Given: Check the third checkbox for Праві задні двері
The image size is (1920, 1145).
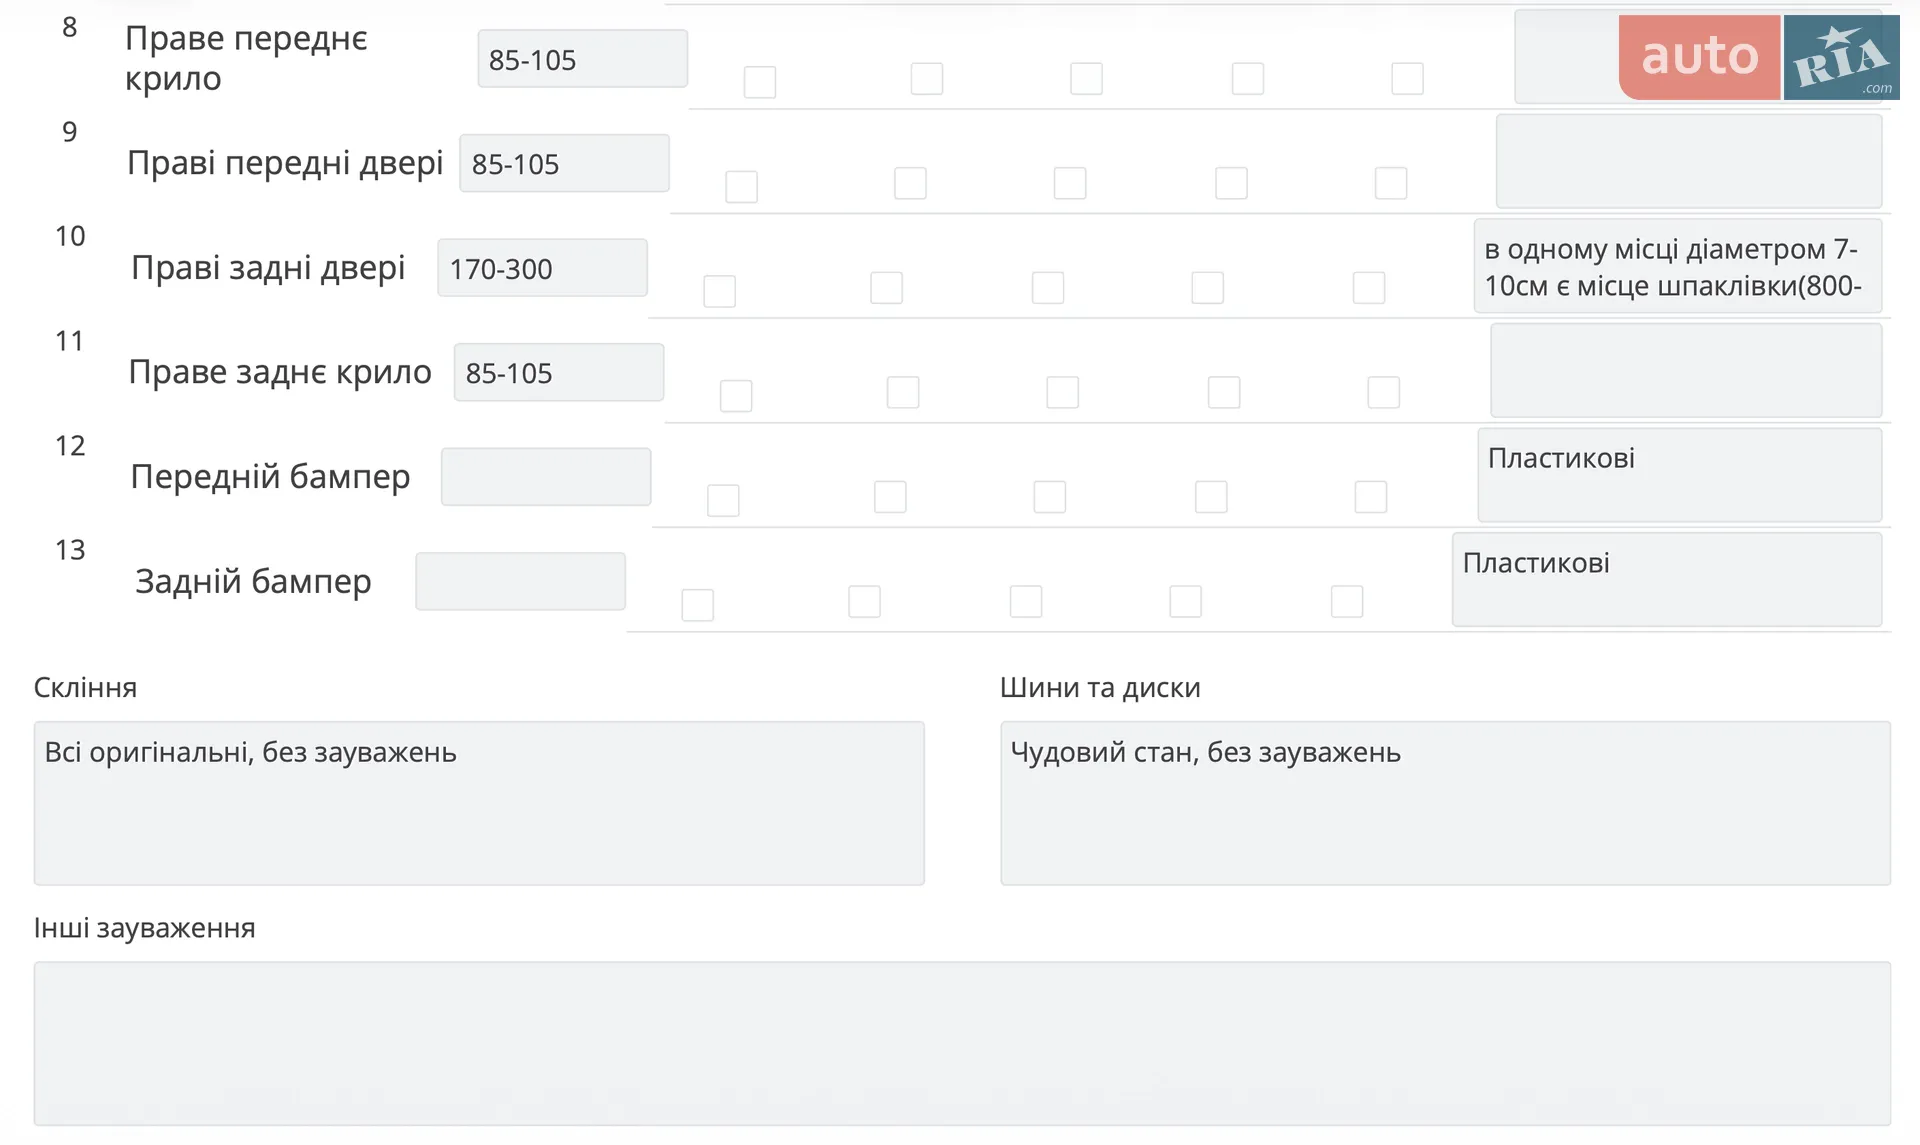Looking at the screenshot, I should coord(1048,288).
